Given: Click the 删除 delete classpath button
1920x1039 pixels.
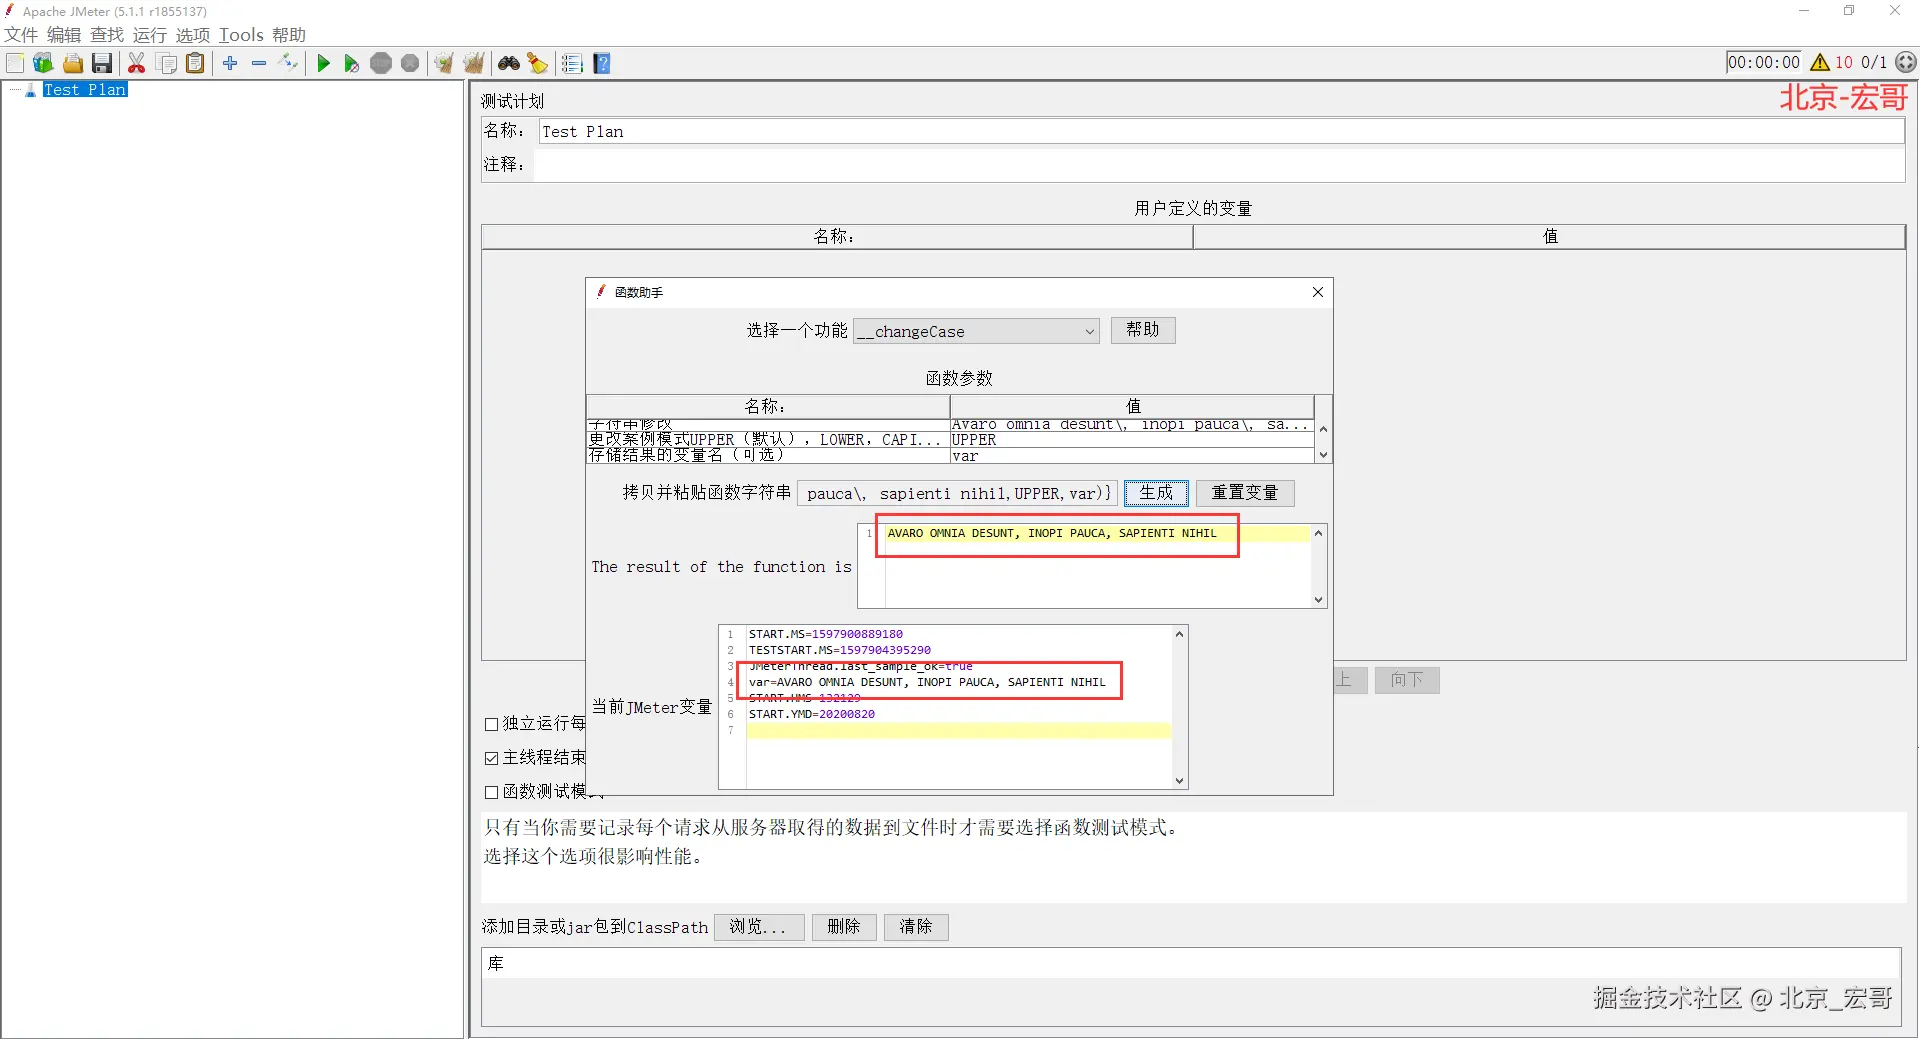Looking at the screenshot, I should click(x=844, y=927).
